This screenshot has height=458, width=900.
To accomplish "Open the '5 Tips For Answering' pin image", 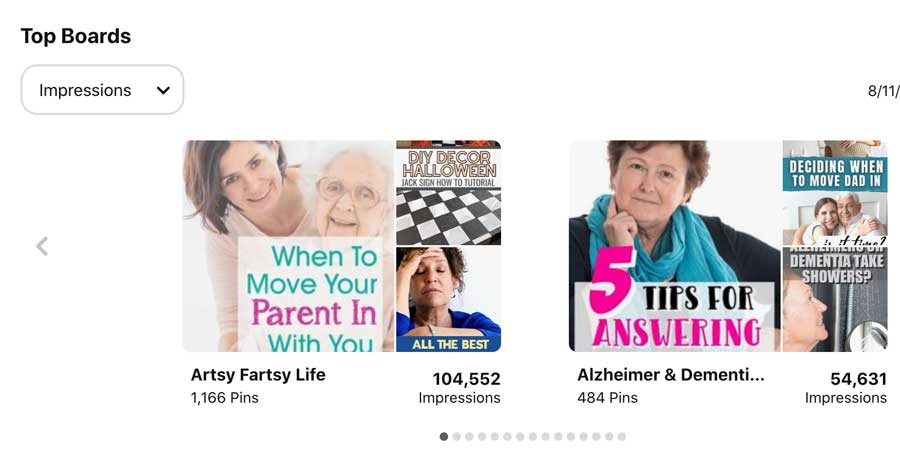I will 674,246.
